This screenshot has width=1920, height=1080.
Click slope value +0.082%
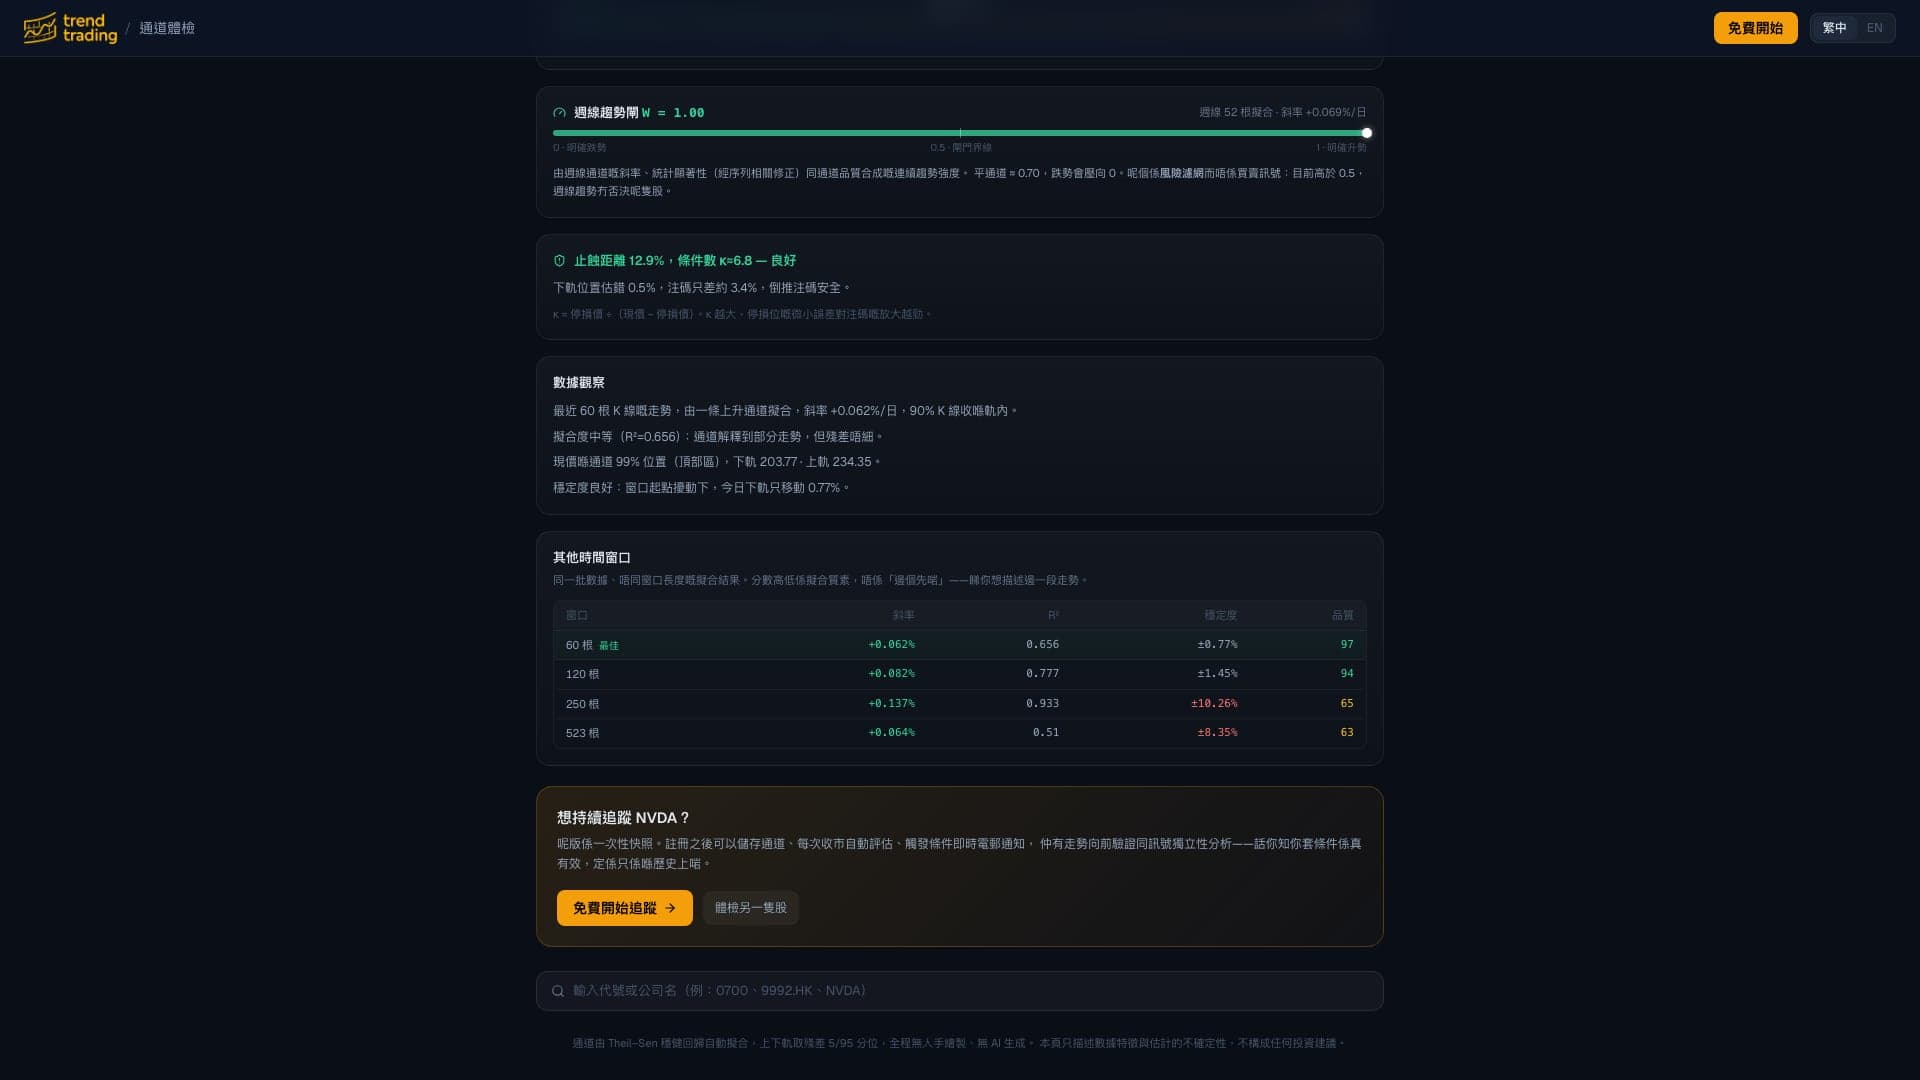click(891, 674)
